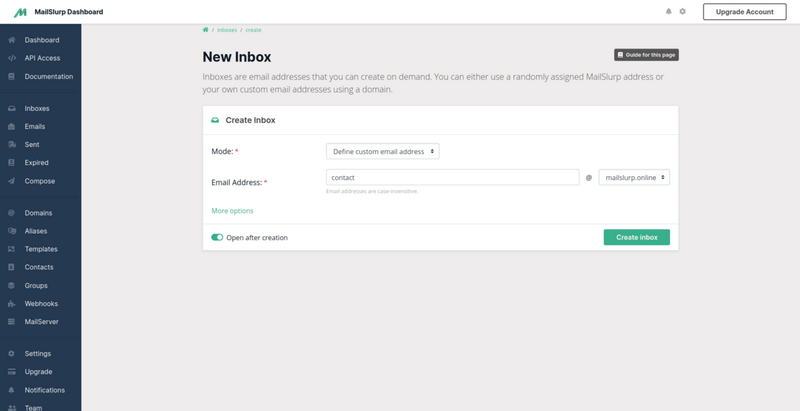The width and height of the screenshot is (800, 411).
Task: Open the notifications bell in header
Action: [x=668, y=11]
